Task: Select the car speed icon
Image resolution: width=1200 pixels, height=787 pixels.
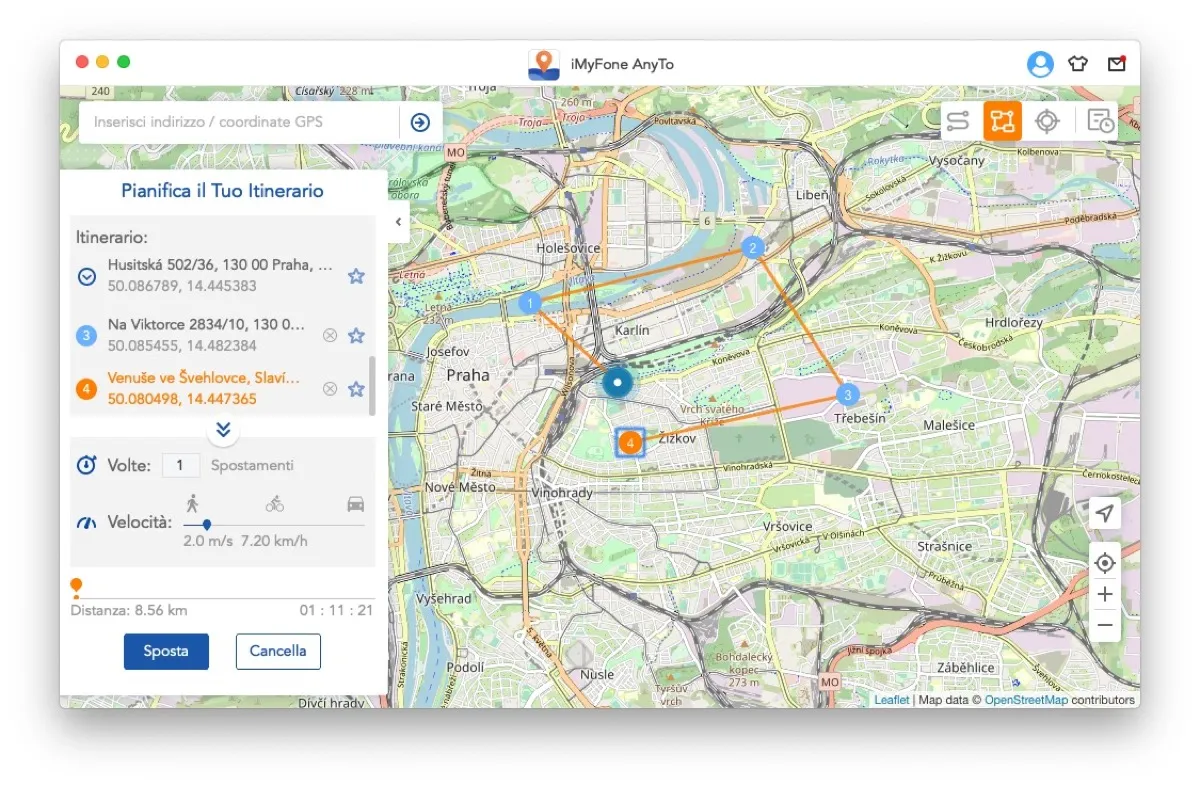Action: pyautogui.click(x=356, y=504)
